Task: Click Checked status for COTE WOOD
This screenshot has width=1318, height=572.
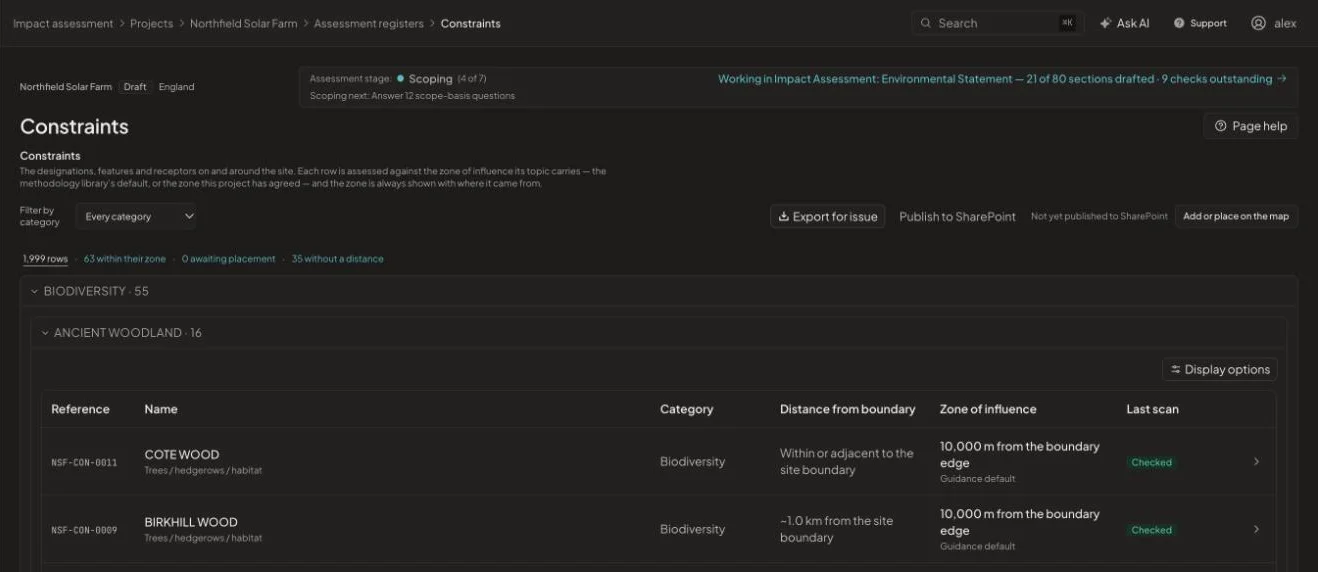Action: [x=1151, y=463]
